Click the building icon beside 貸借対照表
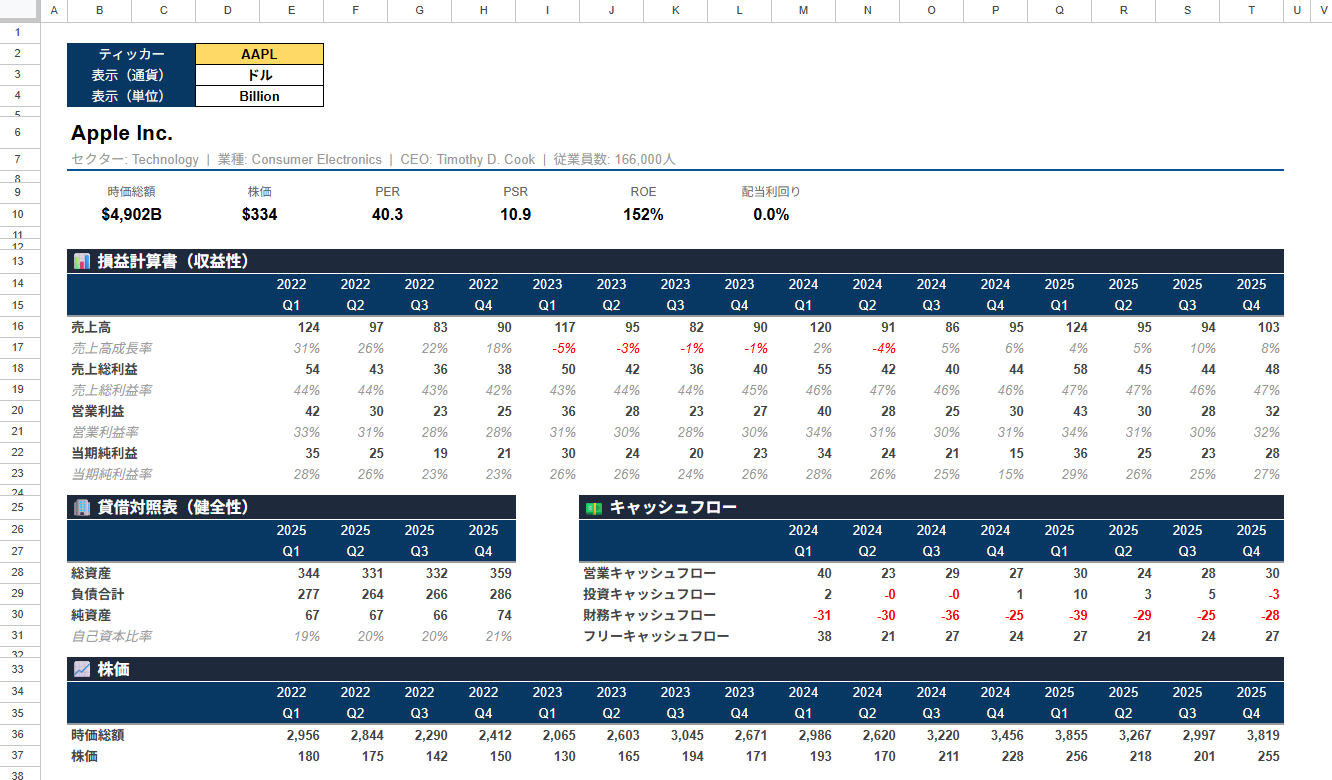 click(x=82, y=507)
